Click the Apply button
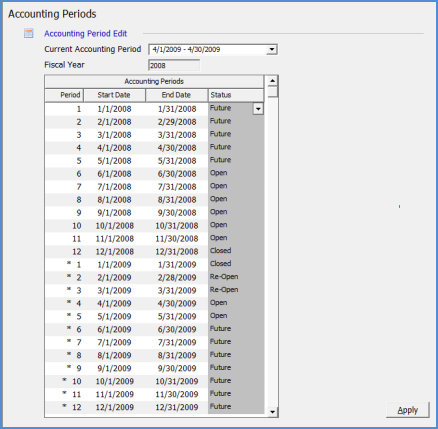Viewport: 438px width, 429px height. [408, 410]
